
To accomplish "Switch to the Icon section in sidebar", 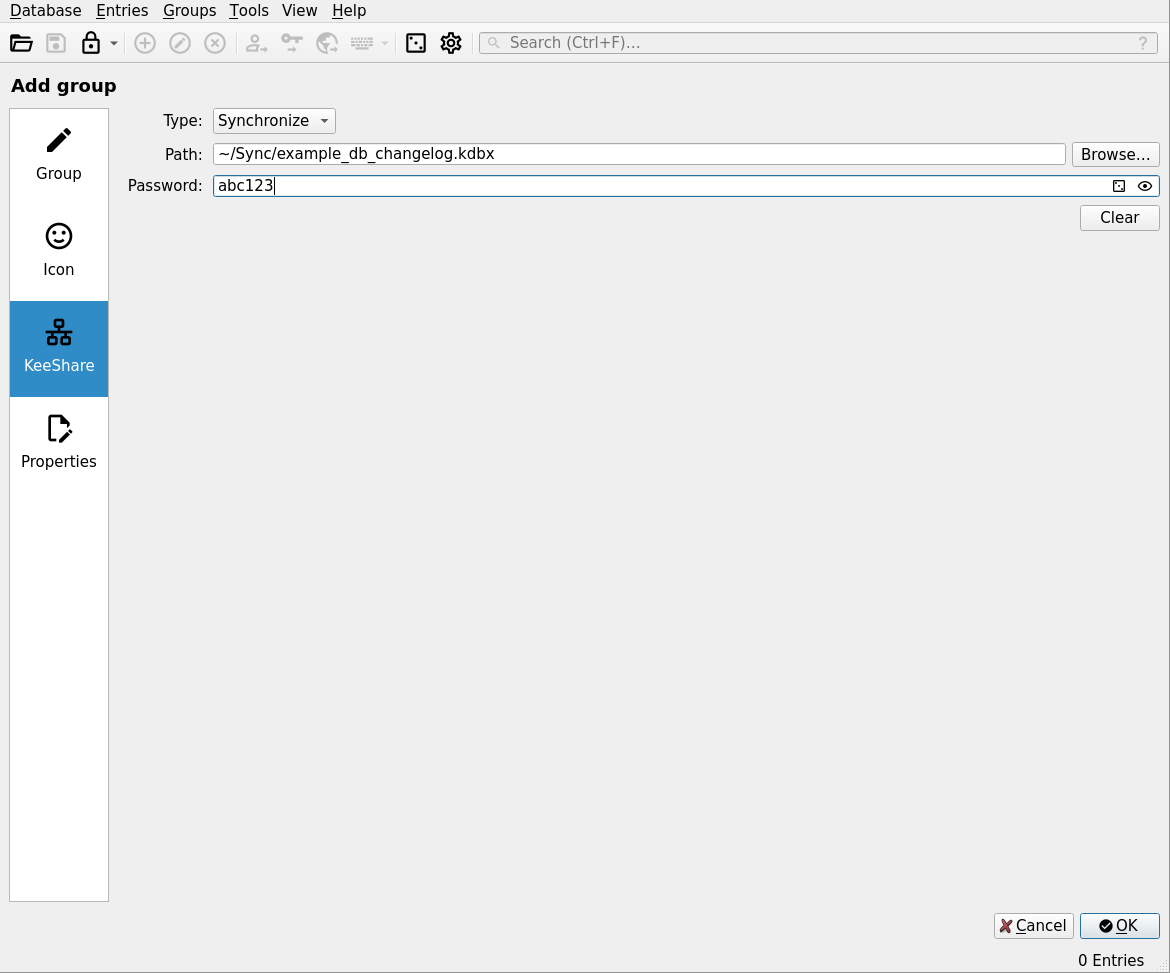I will click(x=59, y=250).
